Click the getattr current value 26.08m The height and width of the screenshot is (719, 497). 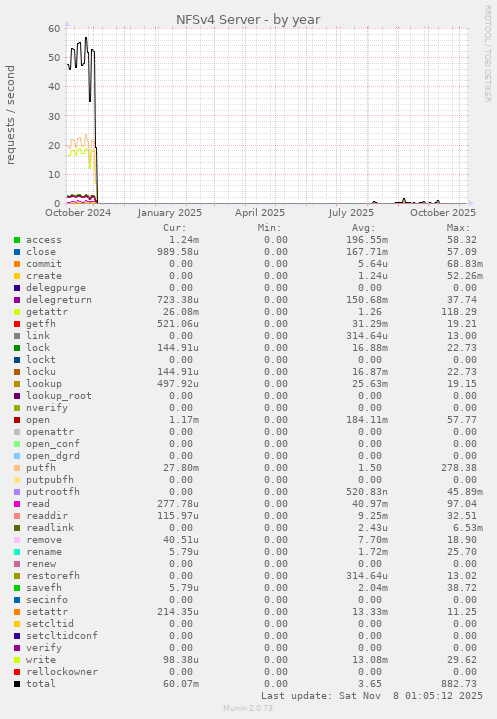[x=181, y=312]
